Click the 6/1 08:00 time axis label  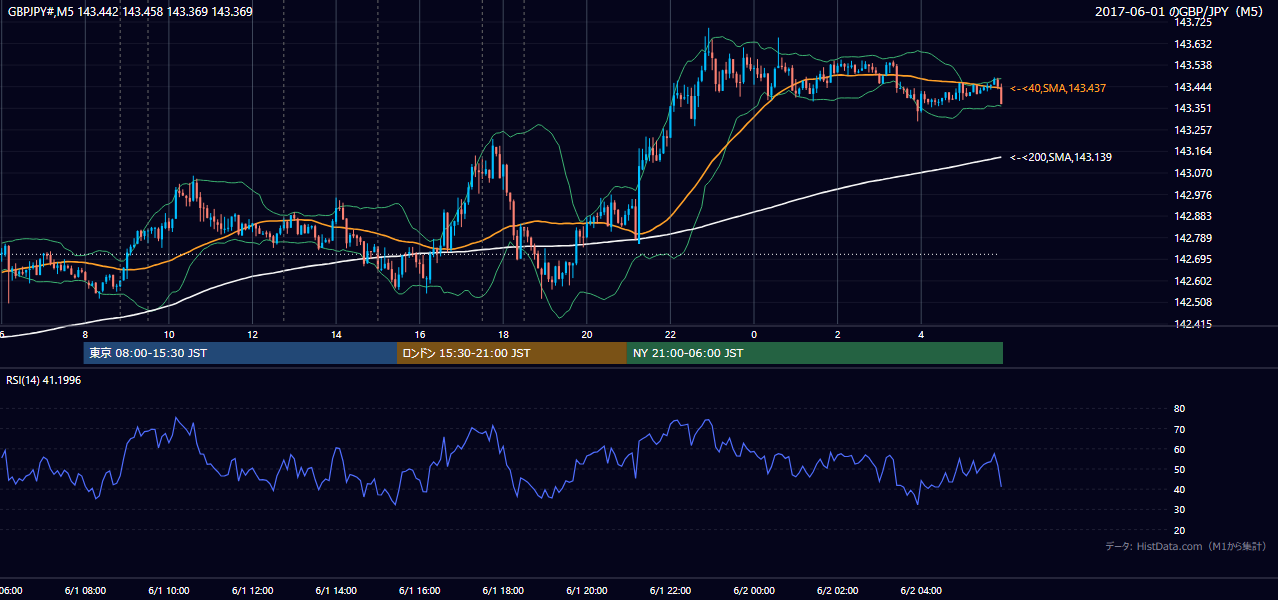point(84,590)
